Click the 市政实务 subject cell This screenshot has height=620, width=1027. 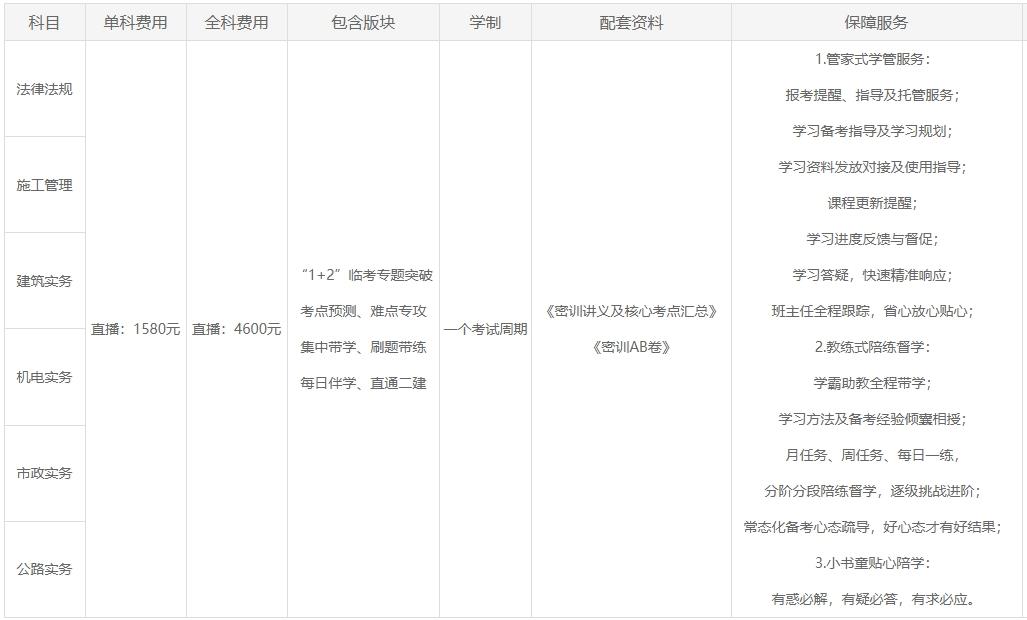[44, 473]
